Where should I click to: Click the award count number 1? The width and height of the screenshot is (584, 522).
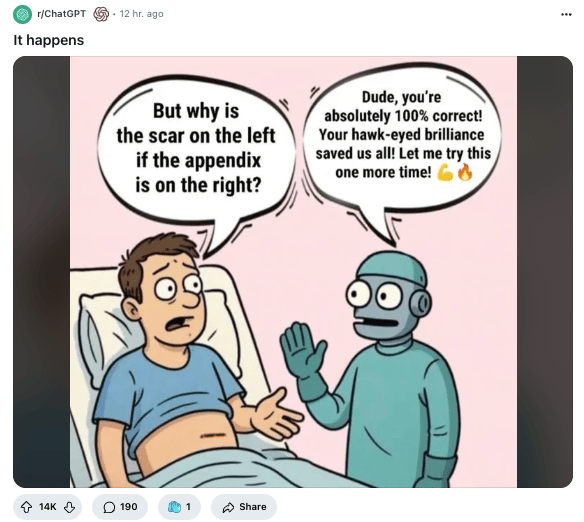coord(188,507)
